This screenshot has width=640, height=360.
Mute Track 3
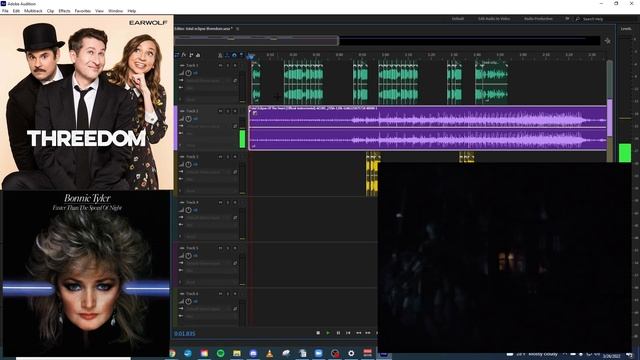click(x=221, y=157)
